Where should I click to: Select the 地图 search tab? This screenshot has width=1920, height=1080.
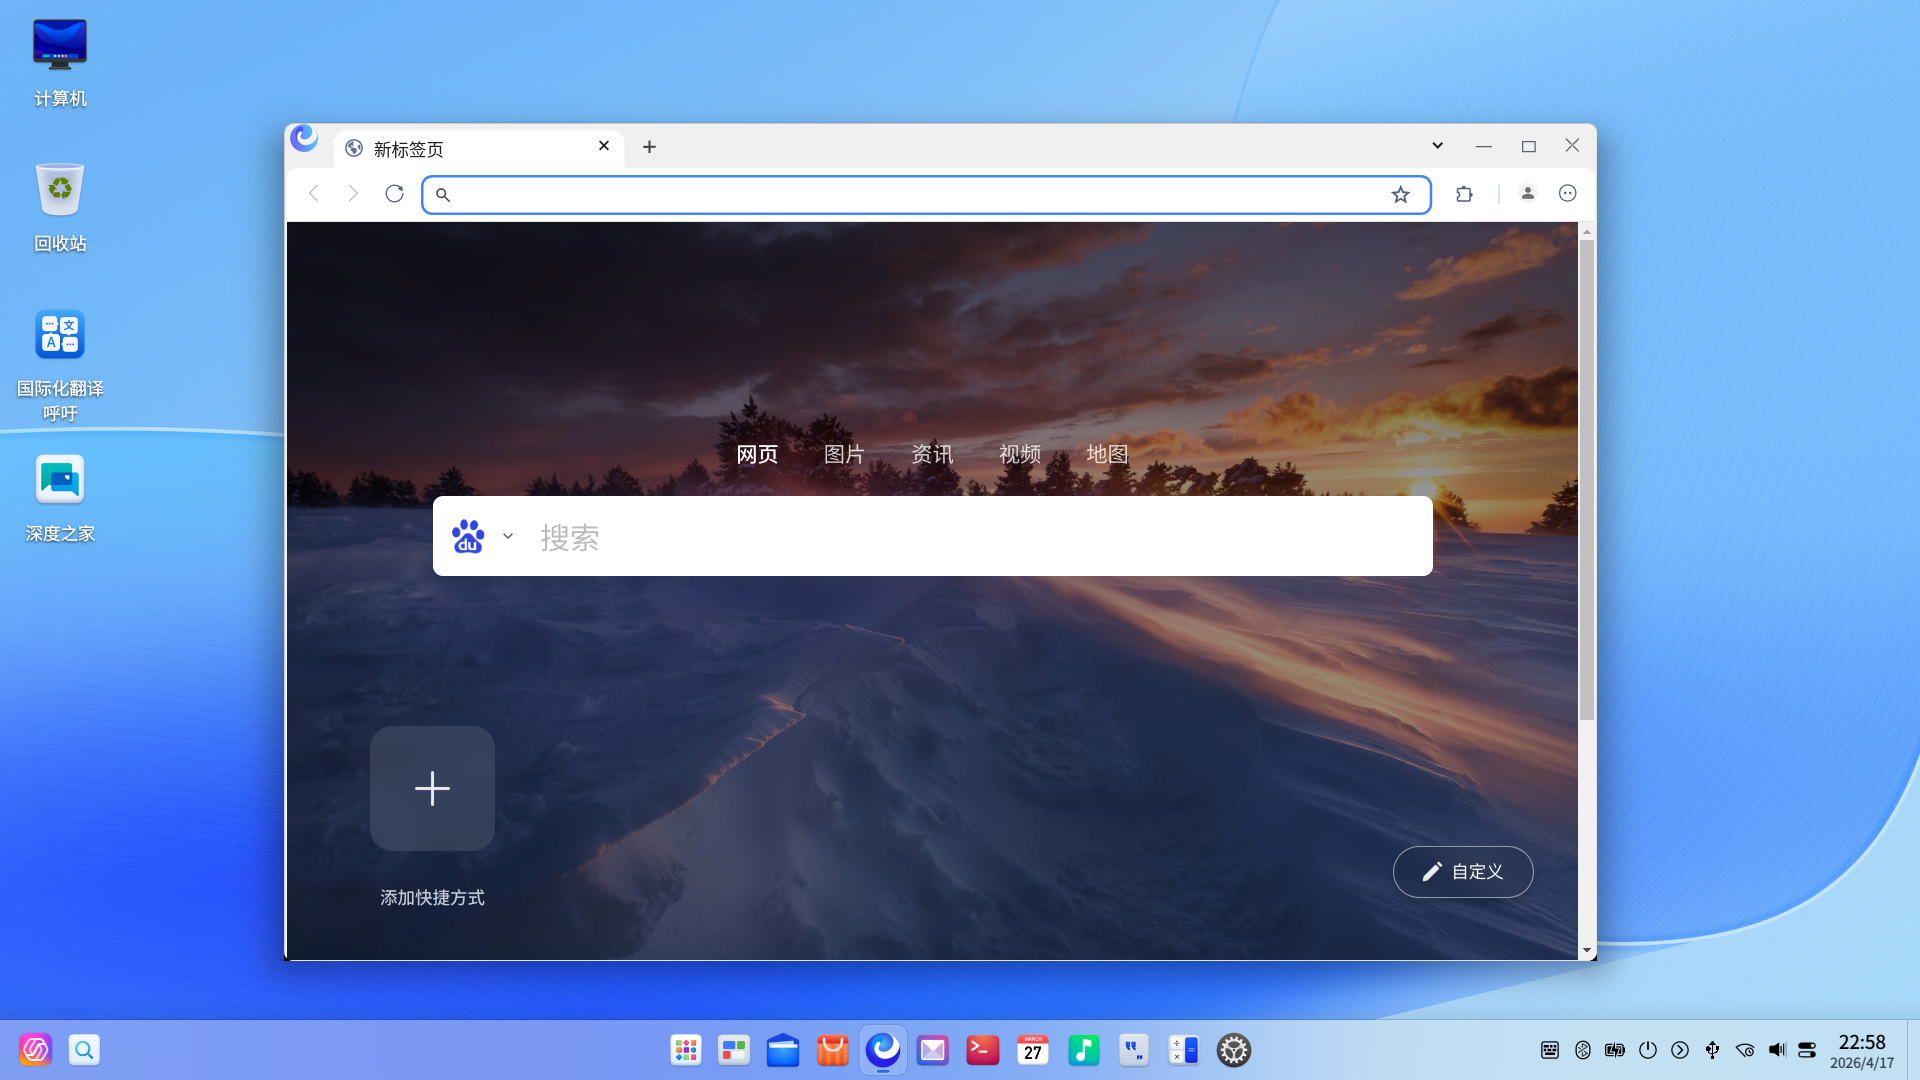point(1107,454)
